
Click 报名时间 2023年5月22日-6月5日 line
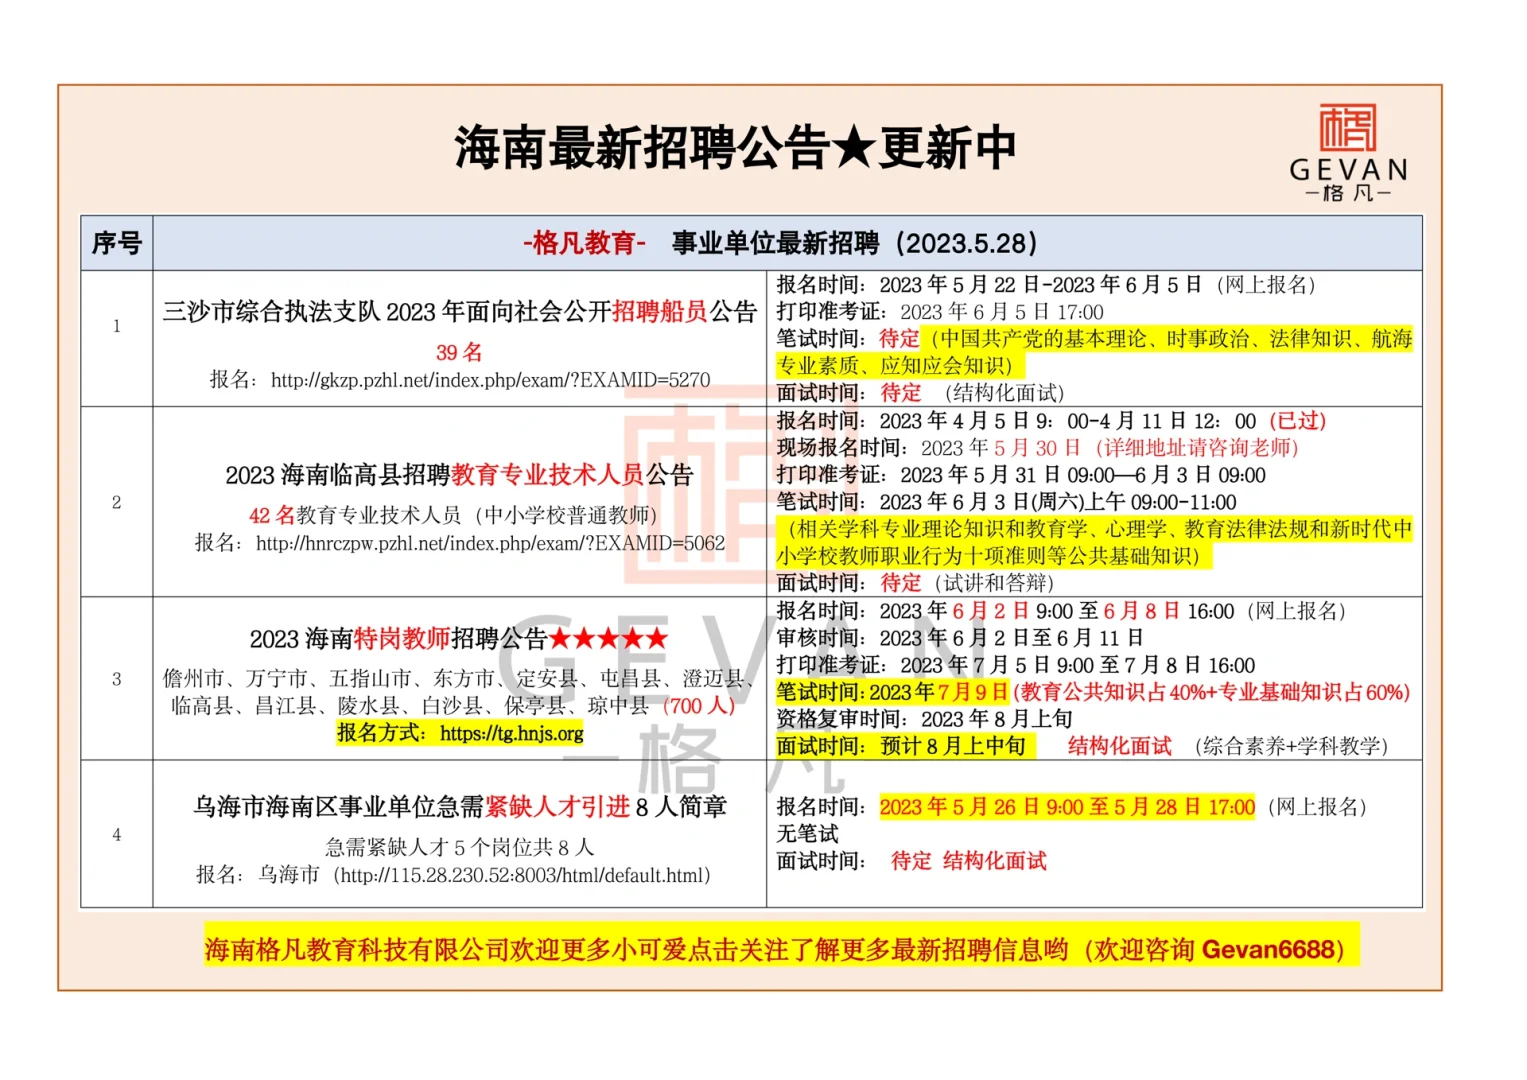1046,285
